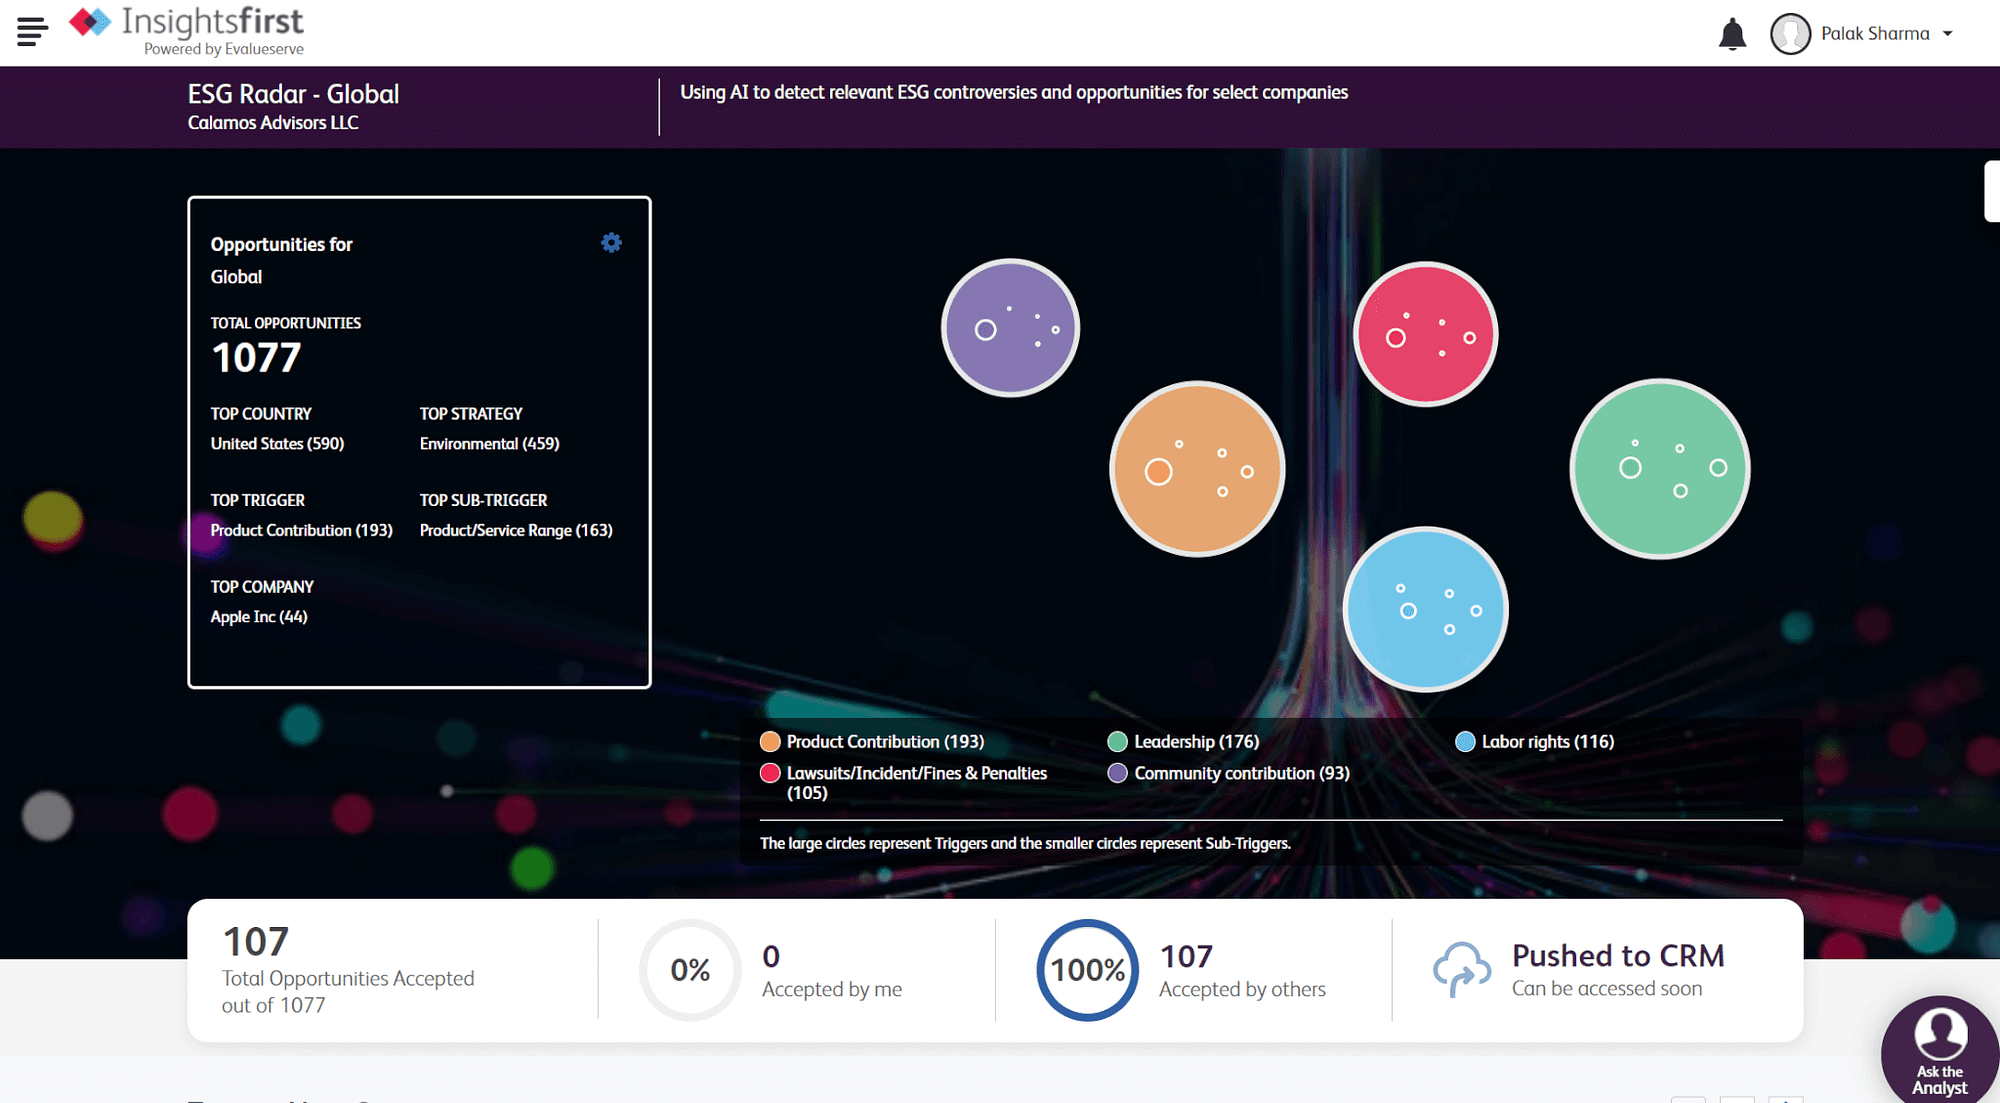Click the United States (590) top country
The image size is (2000, 1103).
pyautogui.click(x=277, y=444)
